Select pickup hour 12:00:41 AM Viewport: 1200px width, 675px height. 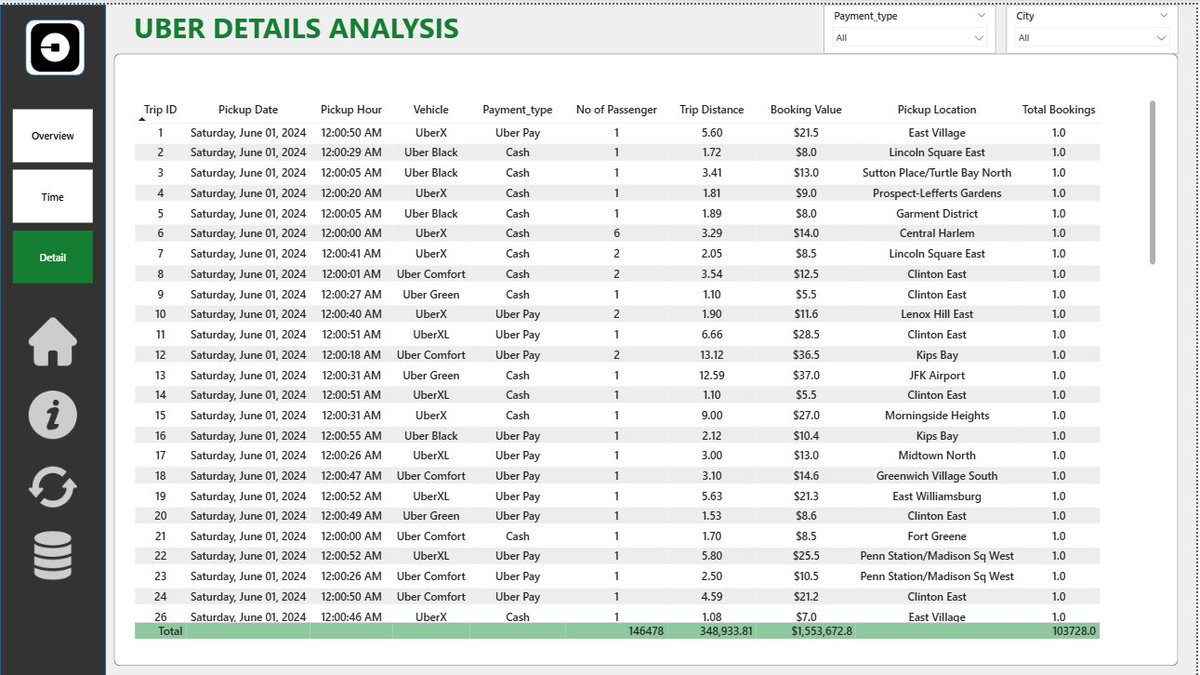[x=351, y=254]
